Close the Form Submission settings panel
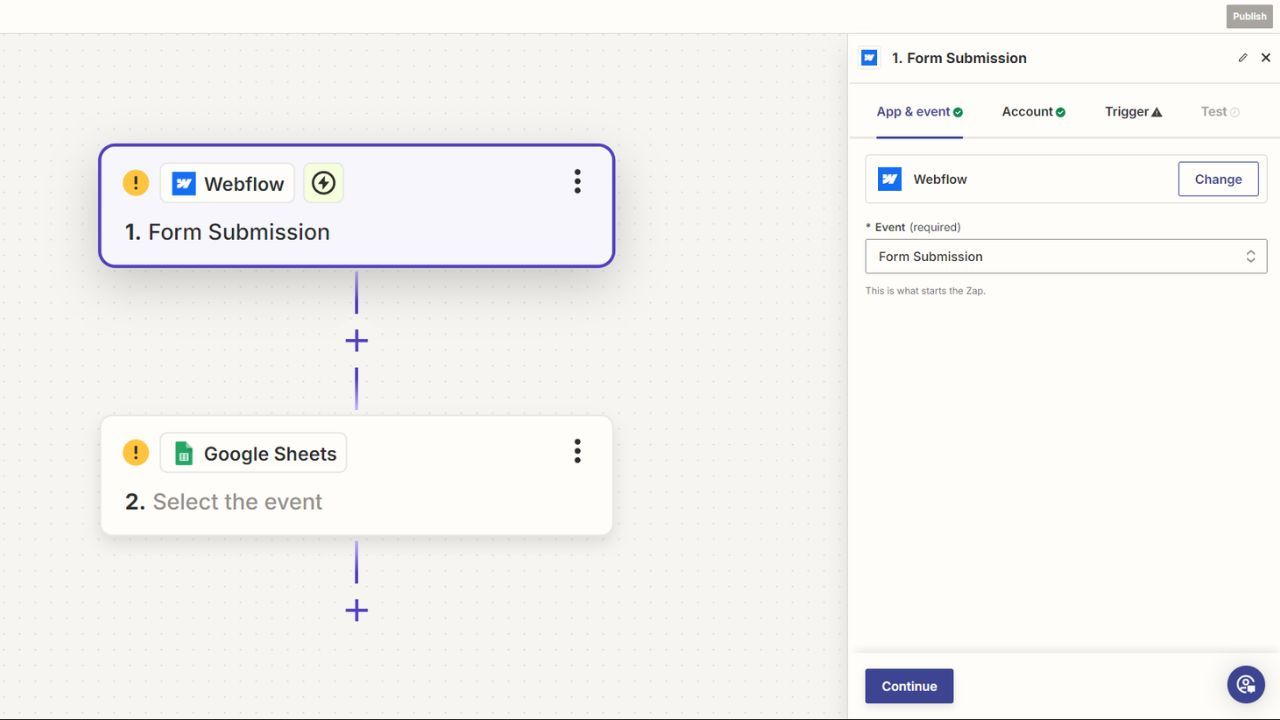The image size is (1280, 720). [1266, 57]
